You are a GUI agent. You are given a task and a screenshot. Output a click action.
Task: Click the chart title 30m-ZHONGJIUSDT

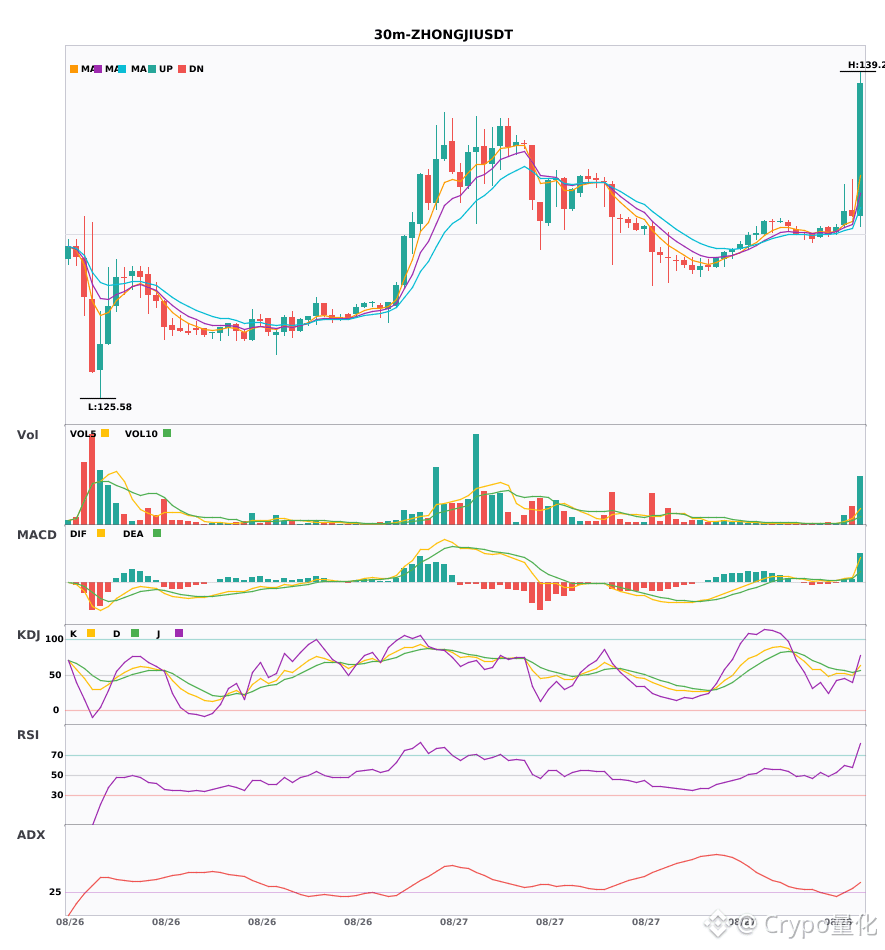(x=443, y=35)
